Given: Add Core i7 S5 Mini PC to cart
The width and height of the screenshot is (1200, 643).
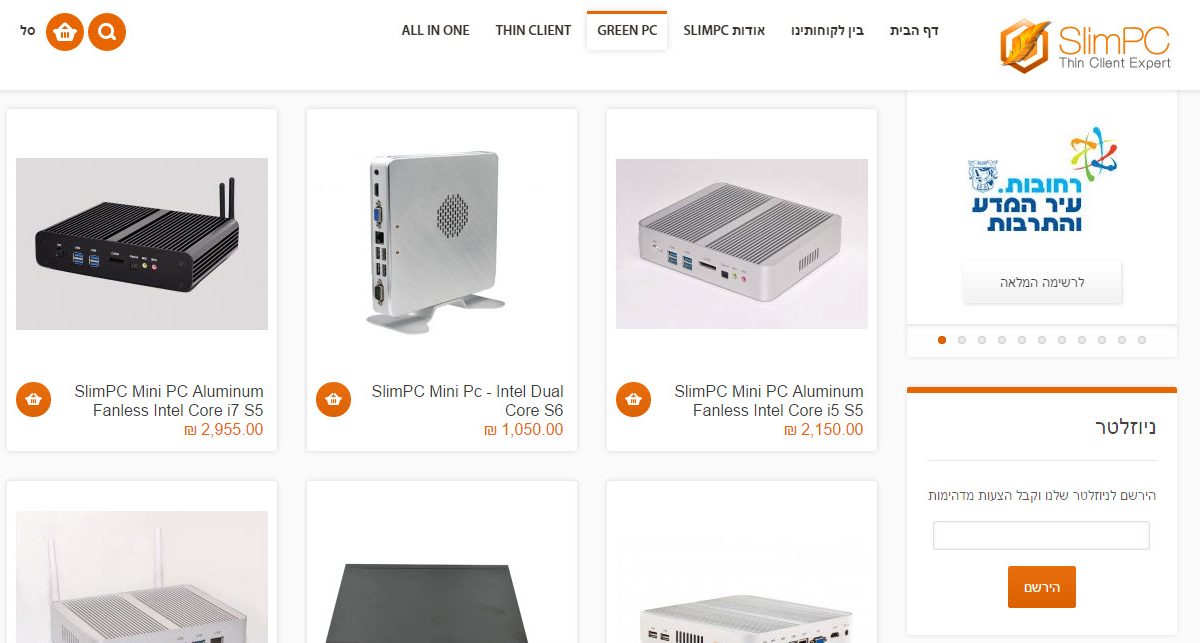Looking at the screenshot, I should pos(33,399).
